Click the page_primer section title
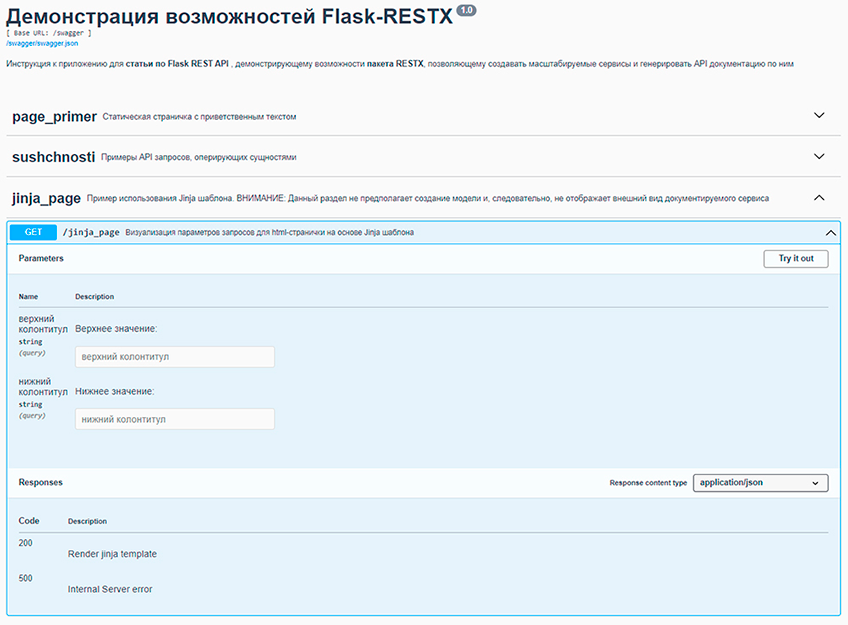848x625 pixels. point(54,116)
